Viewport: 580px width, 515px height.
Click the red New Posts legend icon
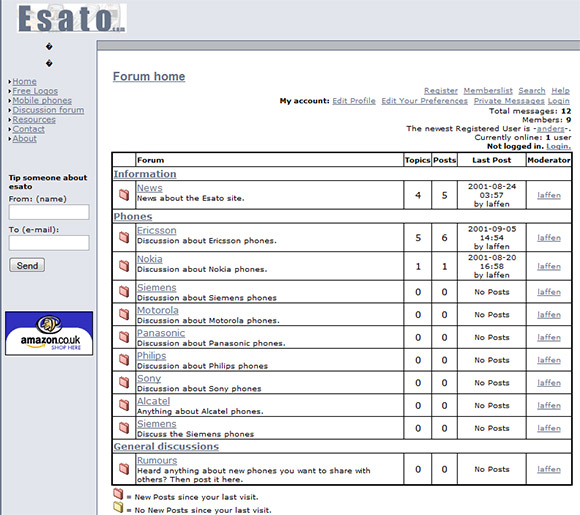point(118,494)
